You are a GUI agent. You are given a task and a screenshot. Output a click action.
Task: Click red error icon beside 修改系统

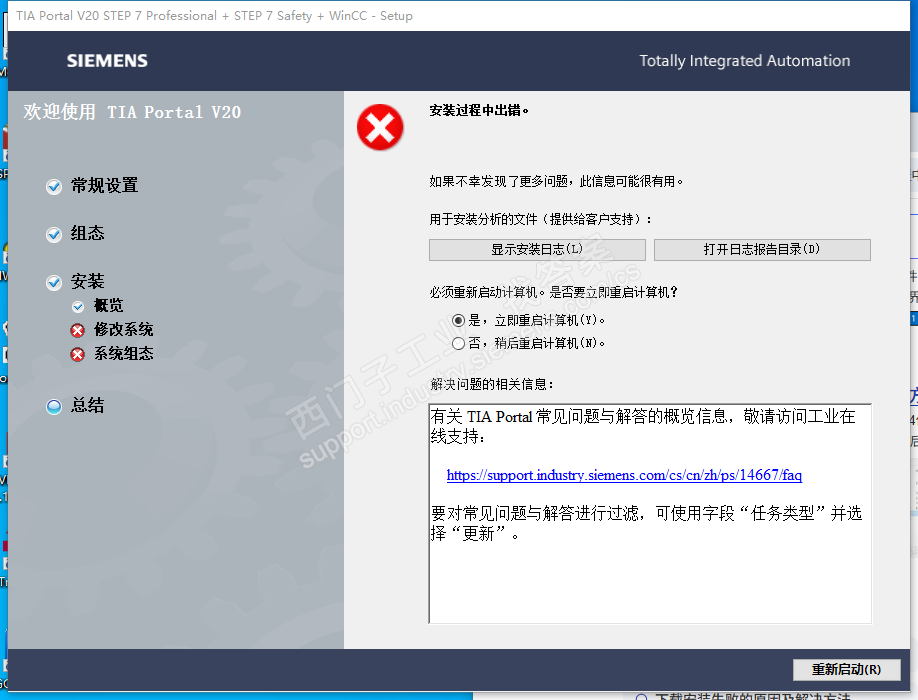[77, 331]
